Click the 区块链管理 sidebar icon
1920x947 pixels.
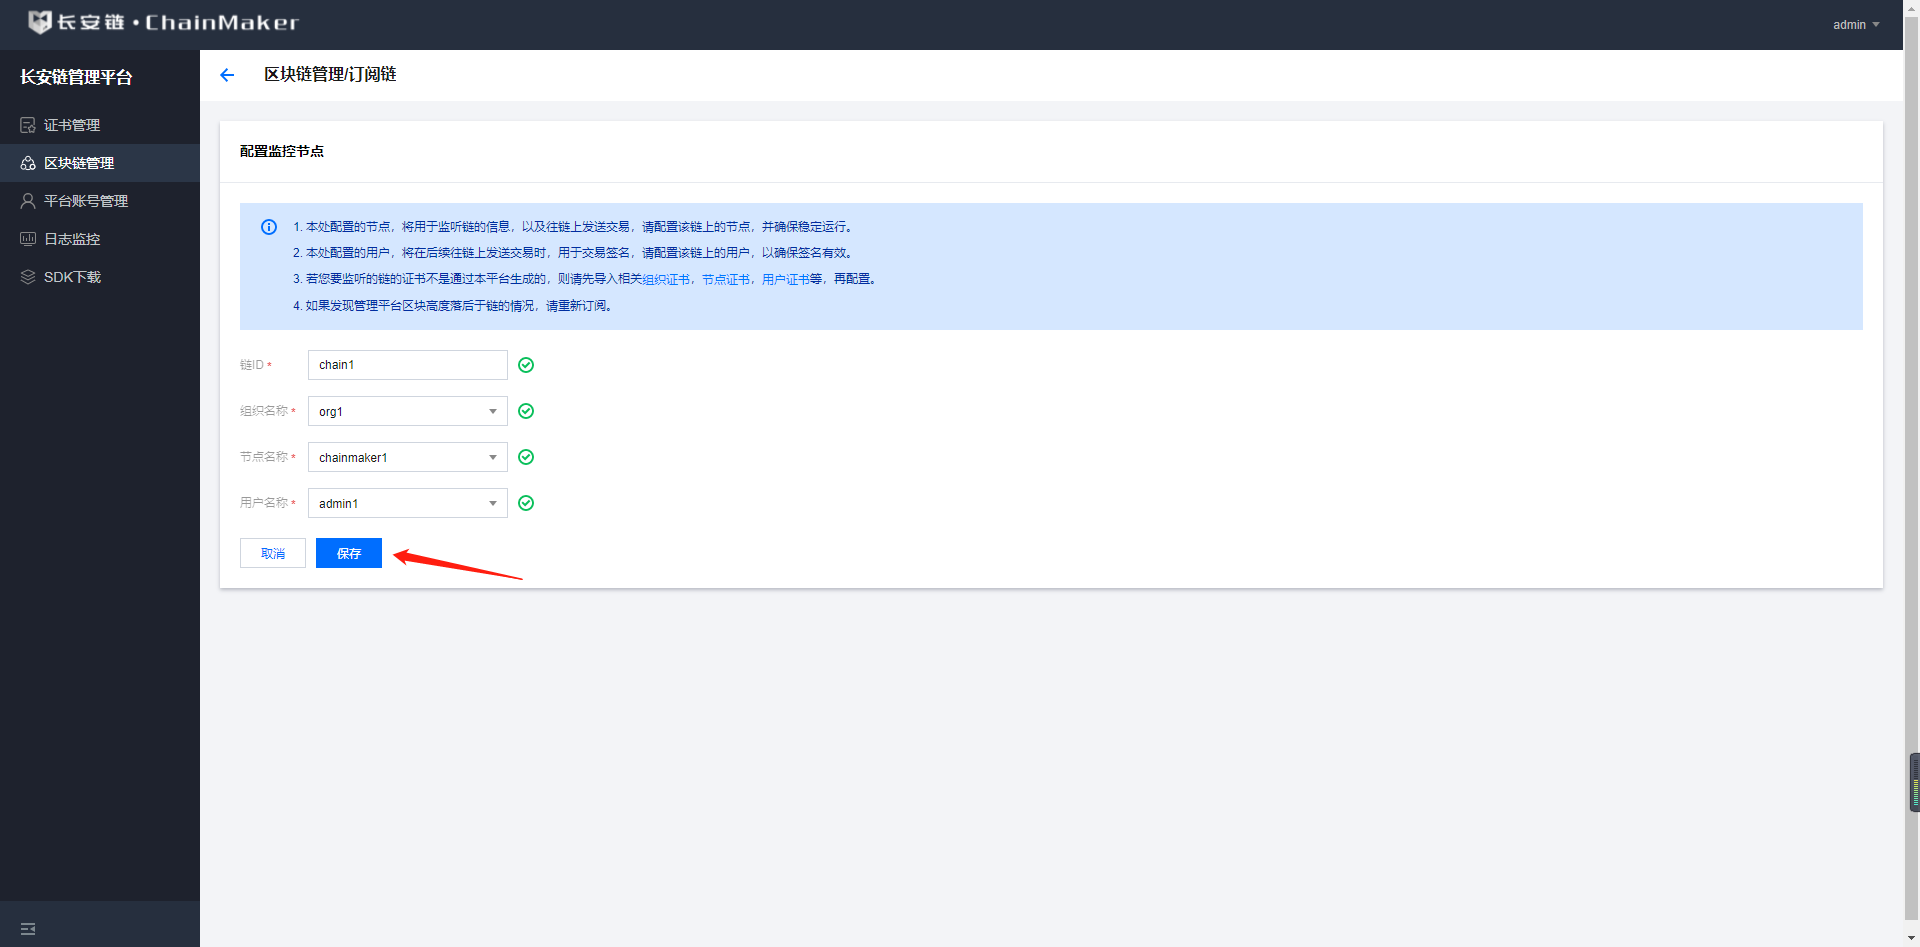(28, 163)
